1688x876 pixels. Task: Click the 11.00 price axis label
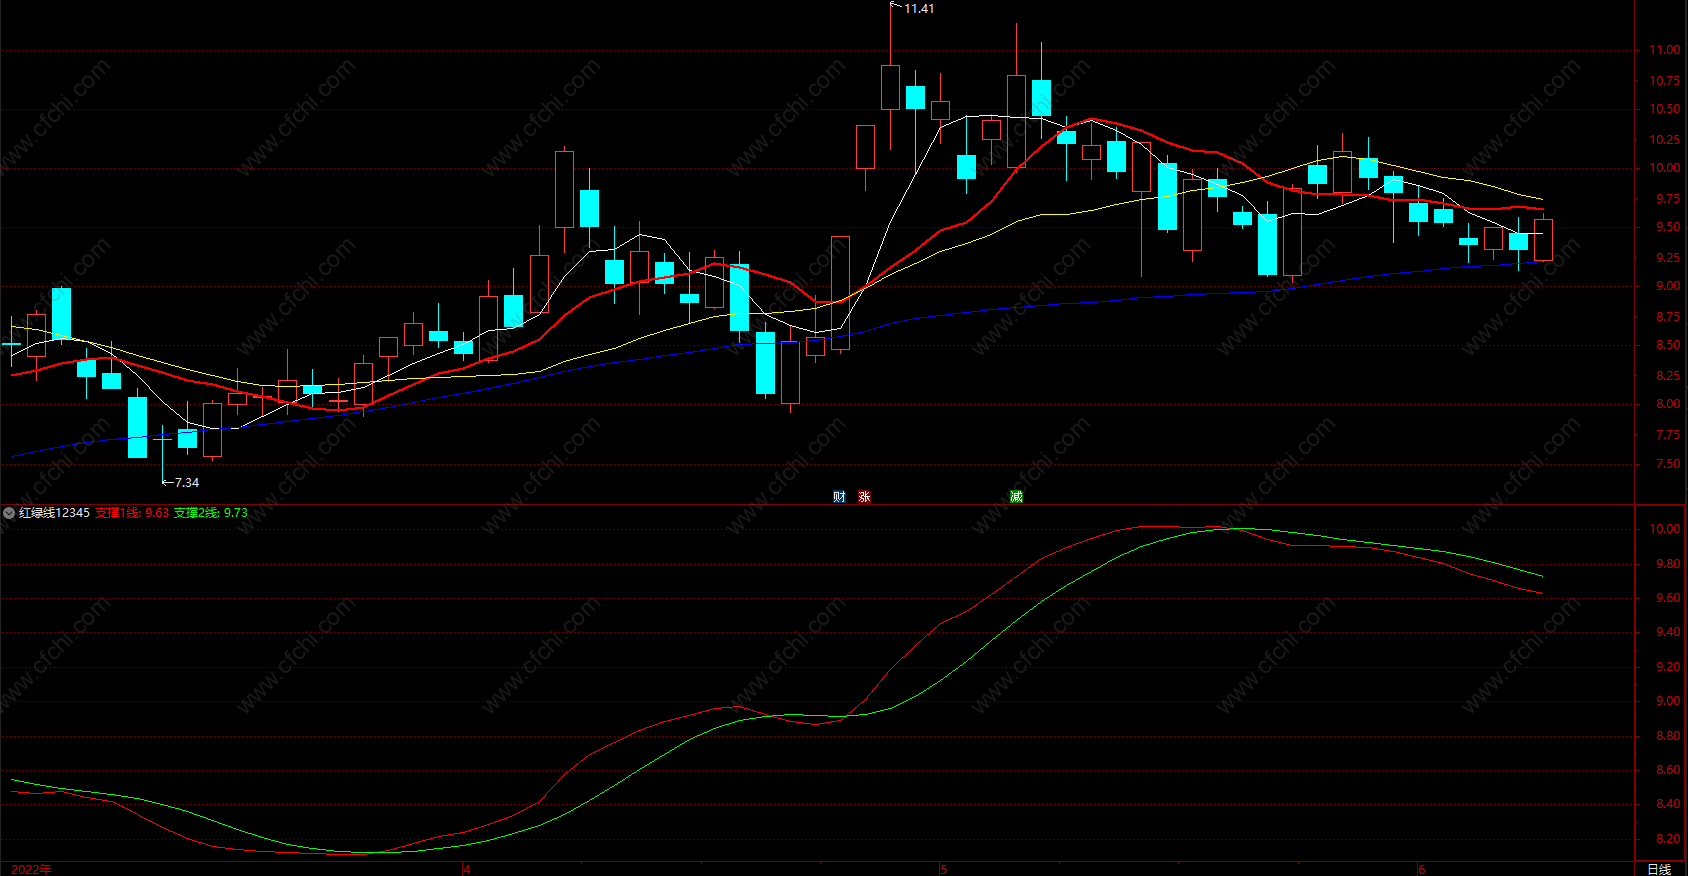click(1665, 50)
